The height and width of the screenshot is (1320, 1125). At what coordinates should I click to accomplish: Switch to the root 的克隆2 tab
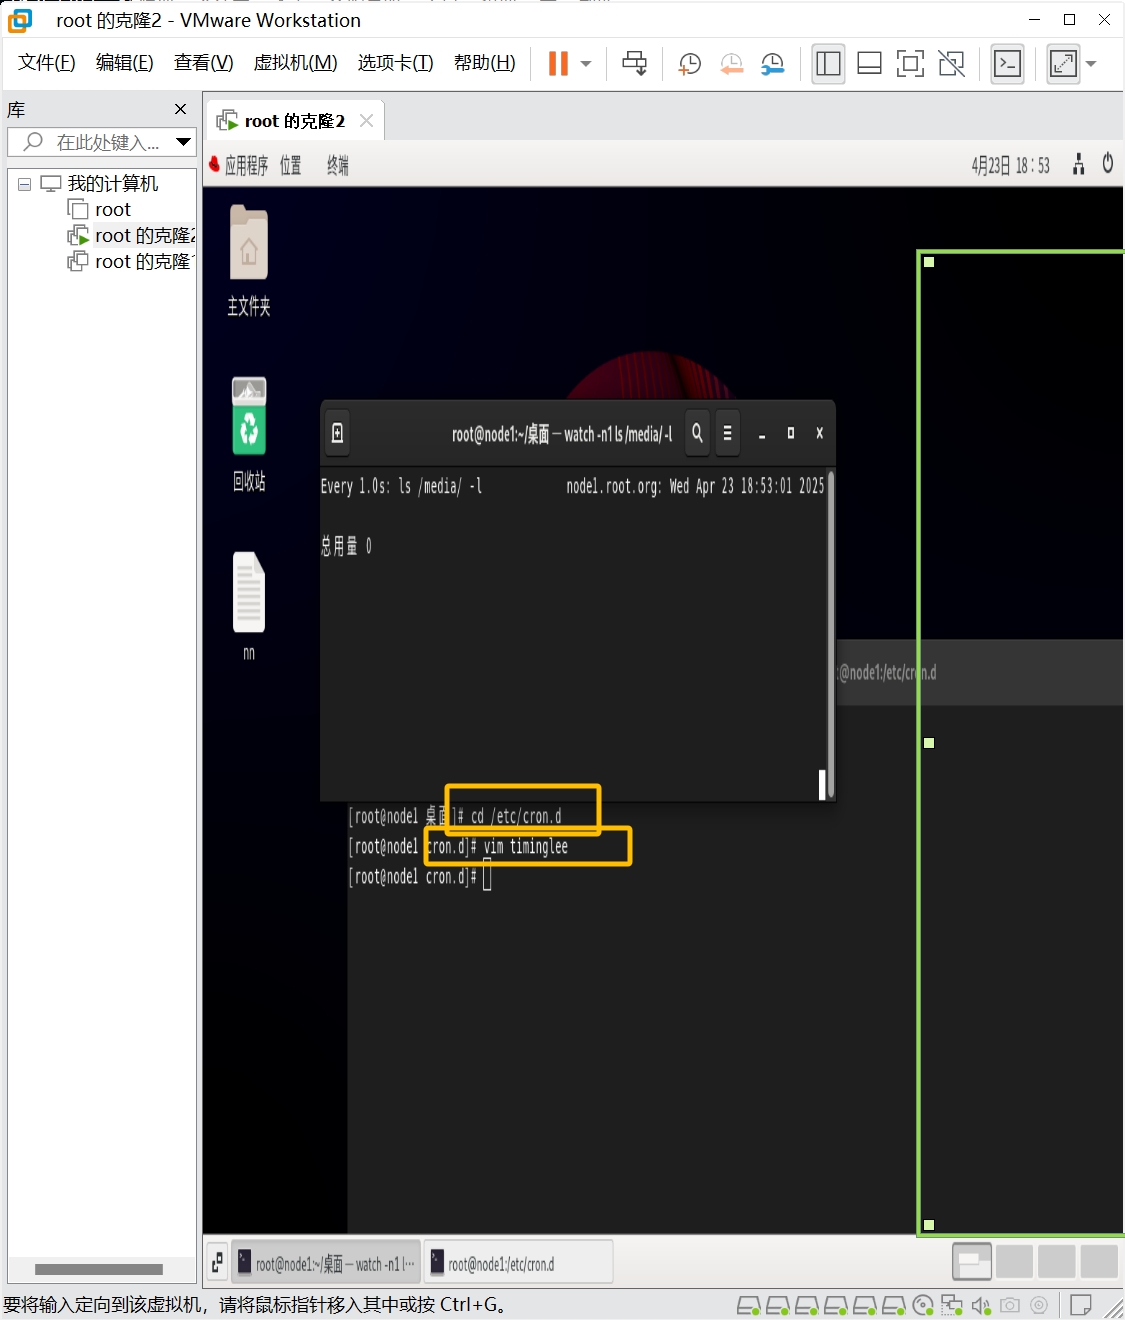295,121
